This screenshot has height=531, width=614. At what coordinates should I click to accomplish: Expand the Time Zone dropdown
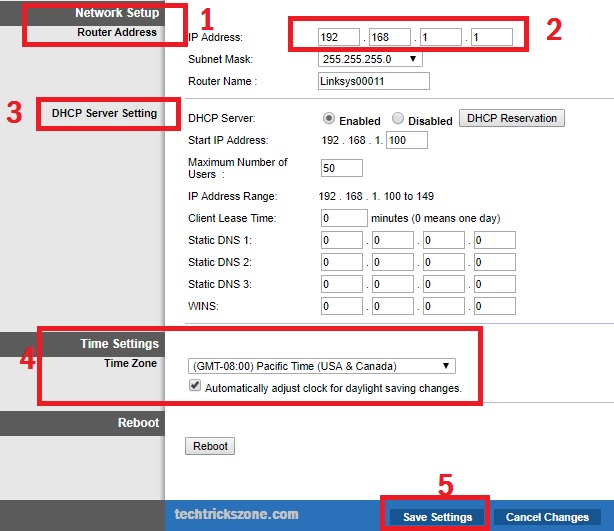tap(322, 366)
